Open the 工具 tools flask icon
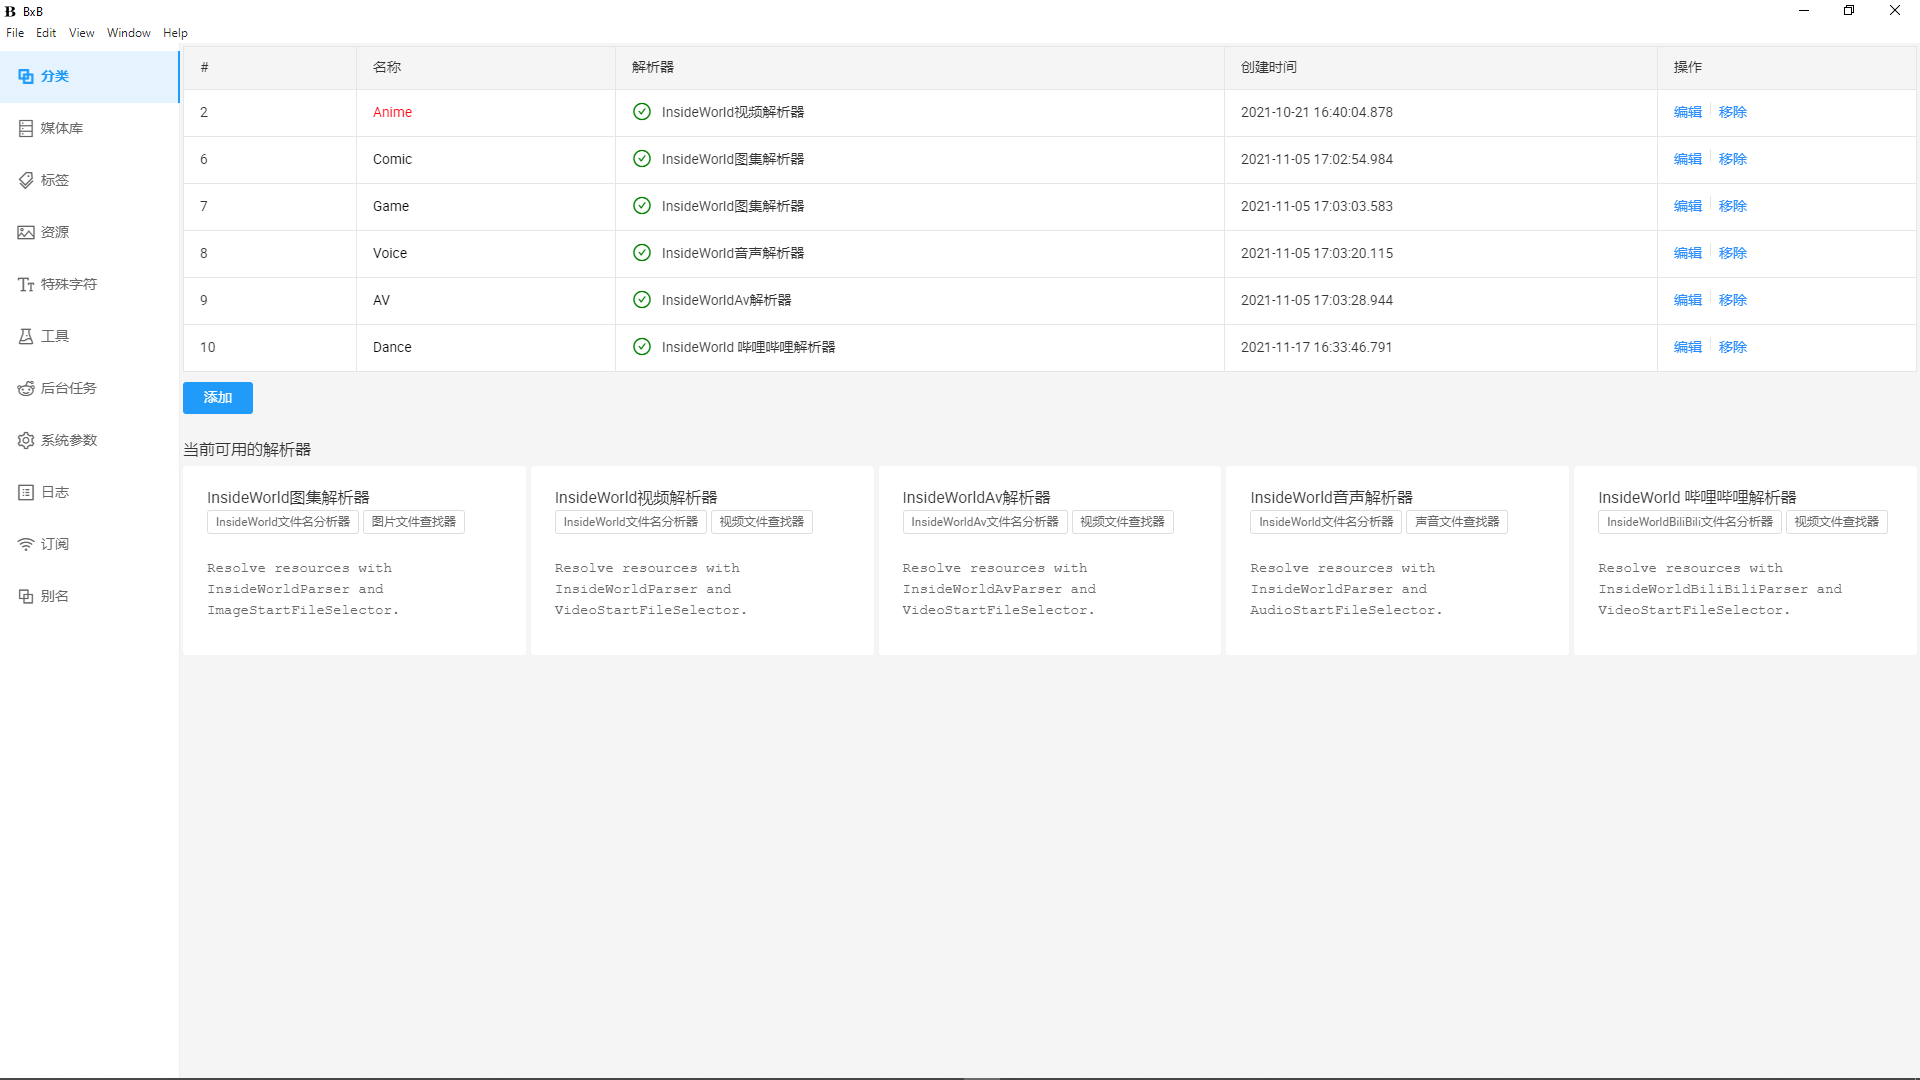This screenshot has width=1920, height=1080. (x=26, y=336)
